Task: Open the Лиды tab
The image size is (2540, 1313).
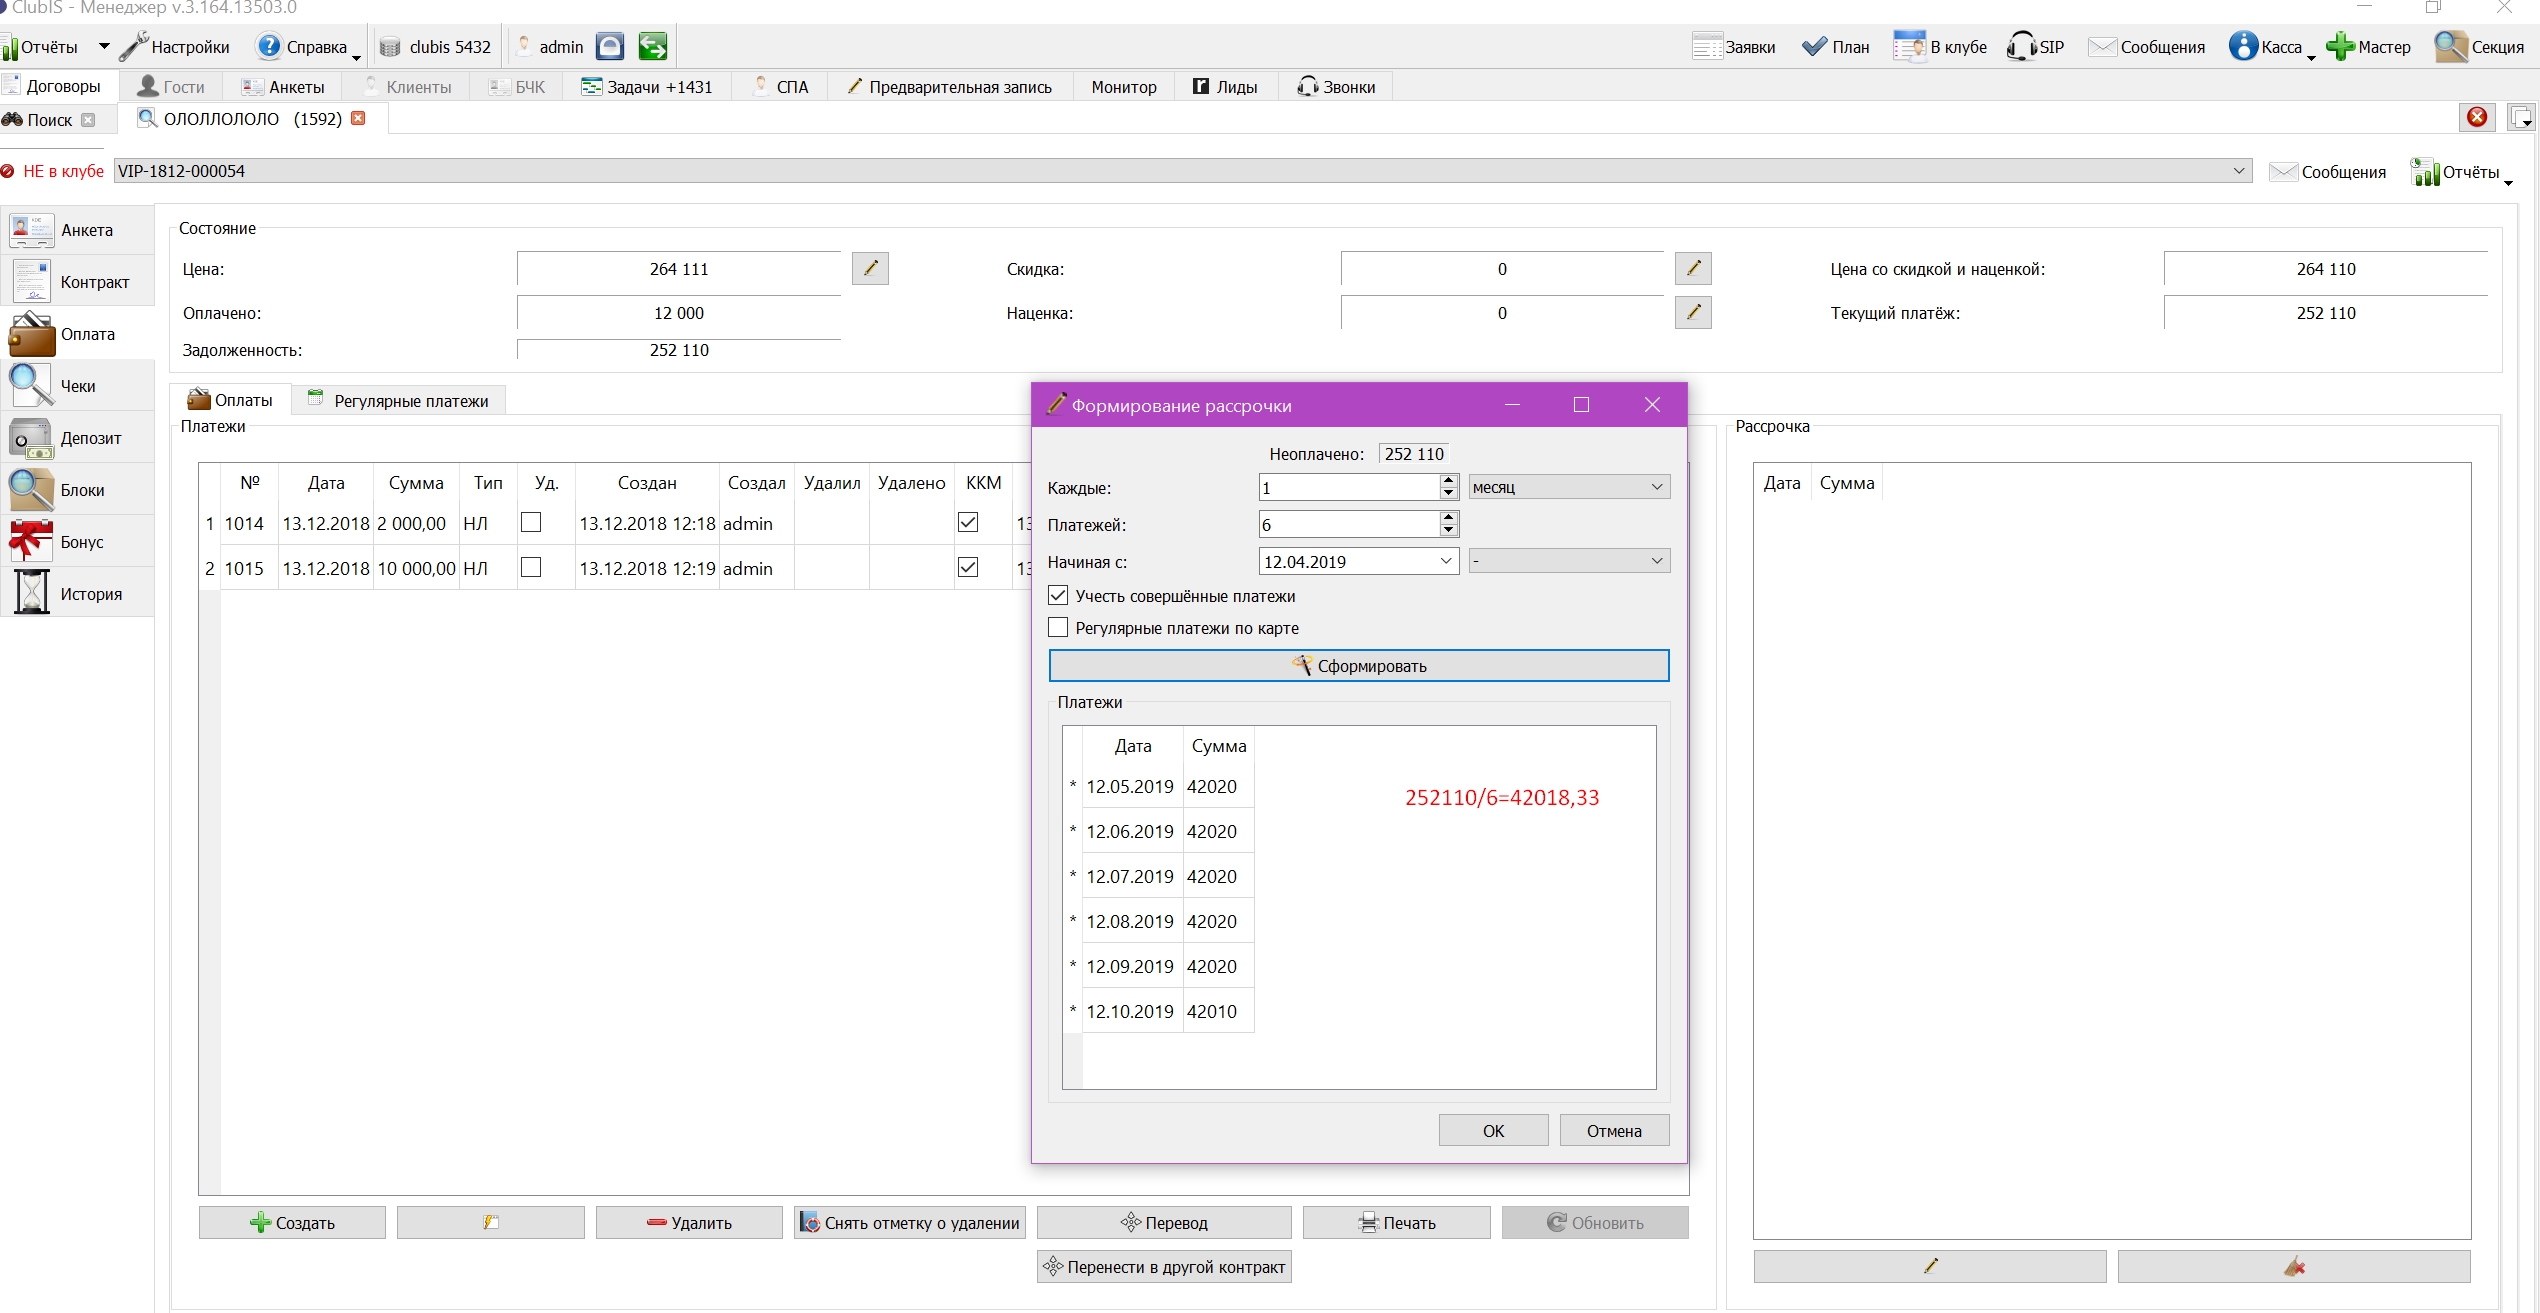Action: pos(1225,87)
